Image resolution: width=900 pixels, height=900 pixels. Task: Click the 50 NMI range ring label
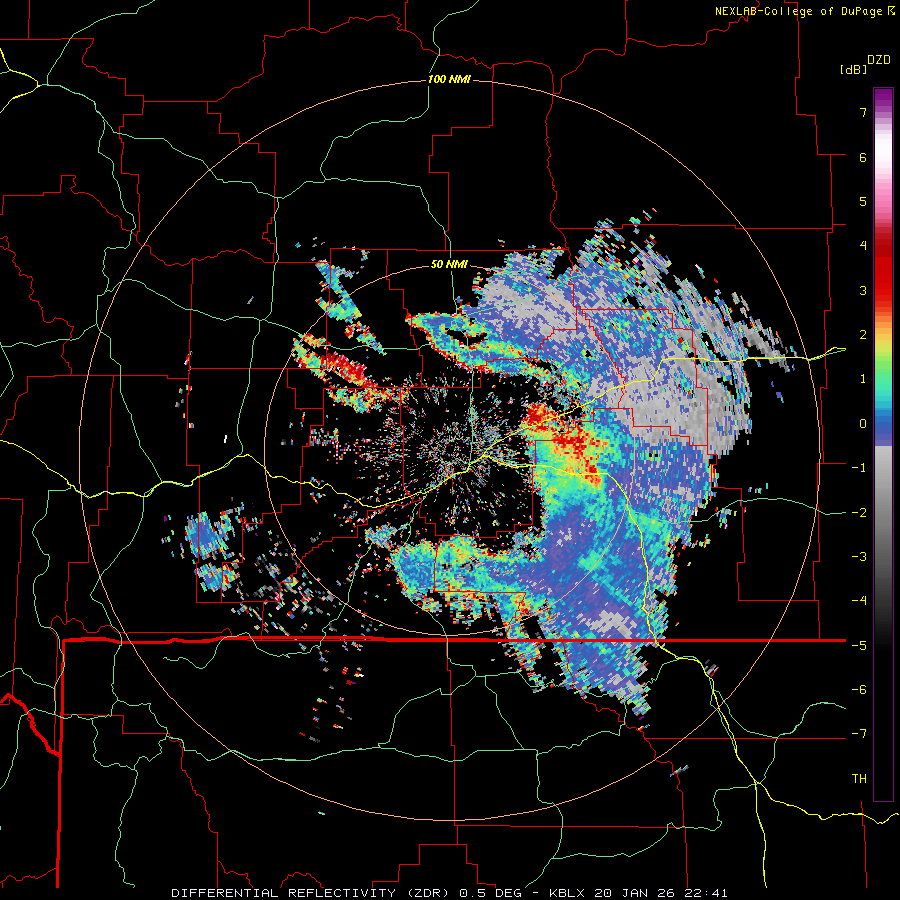tap(449, 264)
